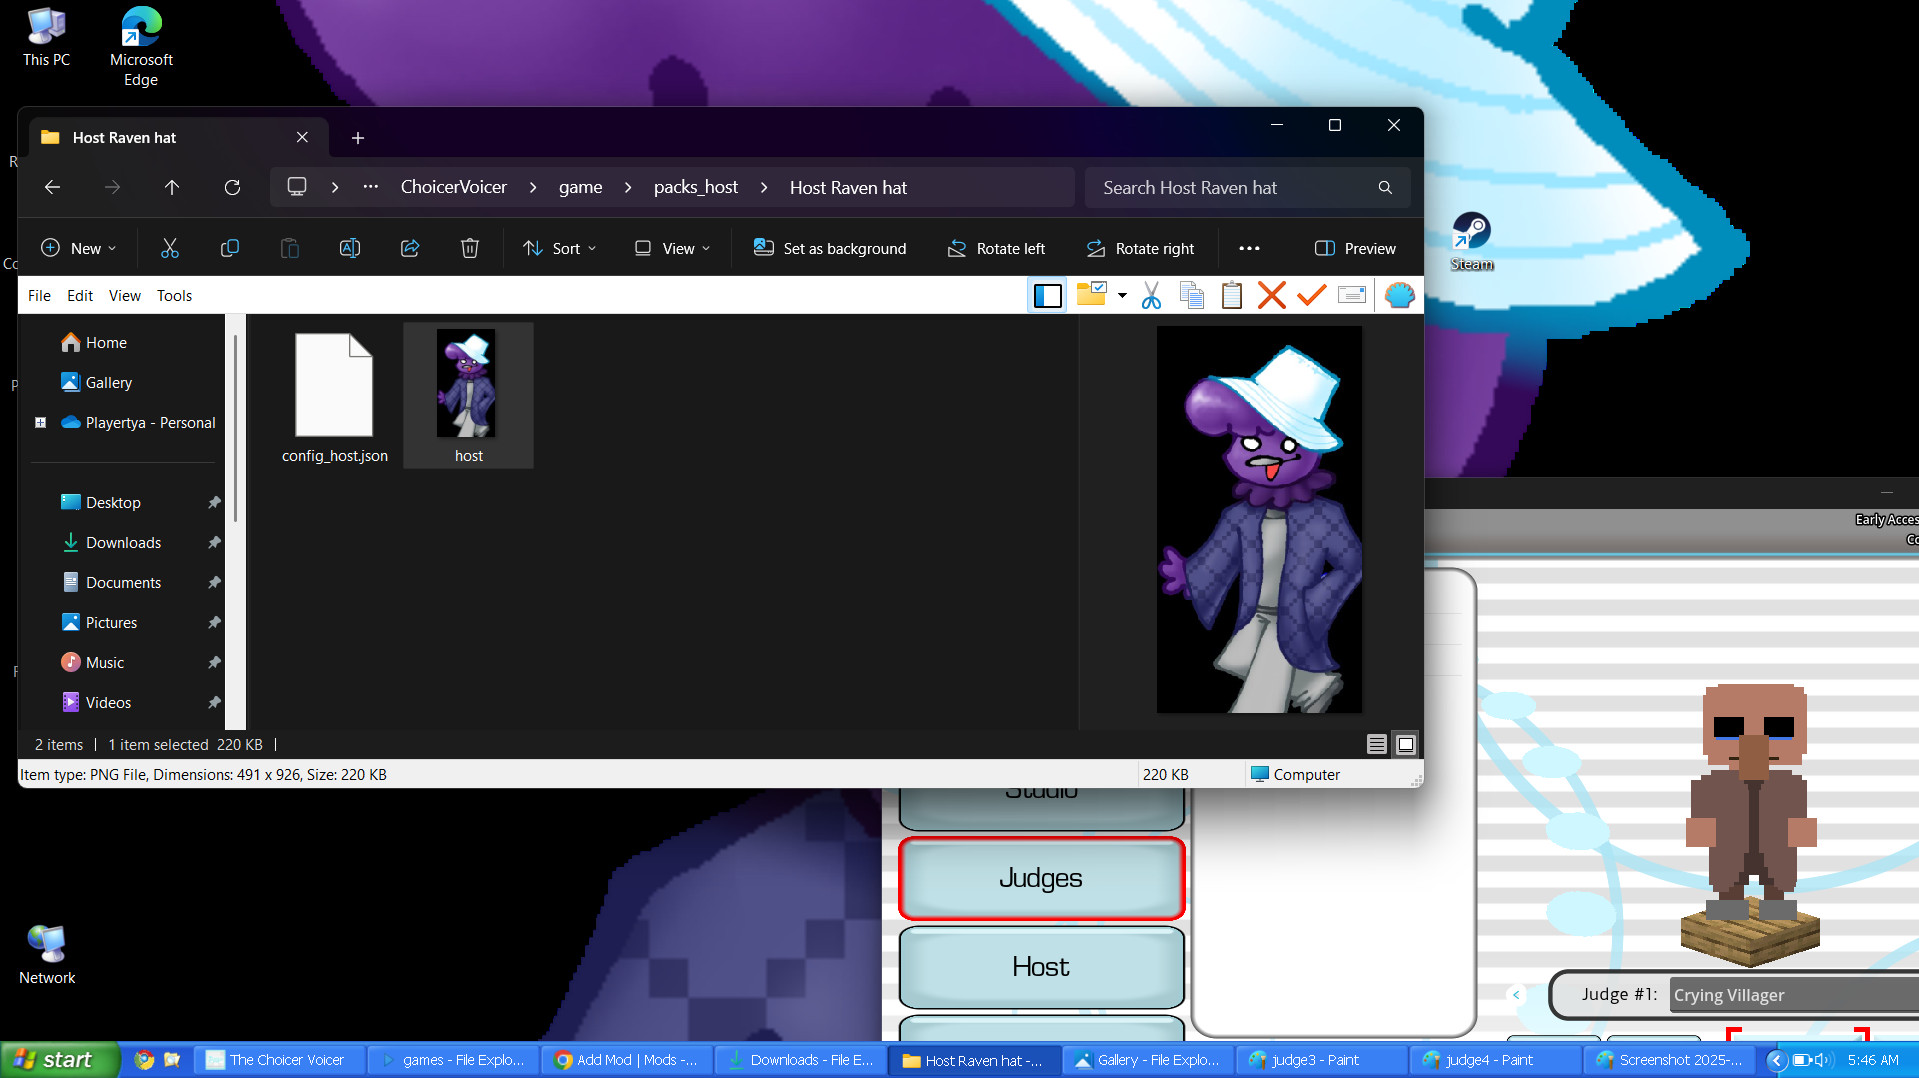The width and height of the screenshot is (1919, 1078).
Task: Click the Judges button in the game
Action: click(1041, 878)
